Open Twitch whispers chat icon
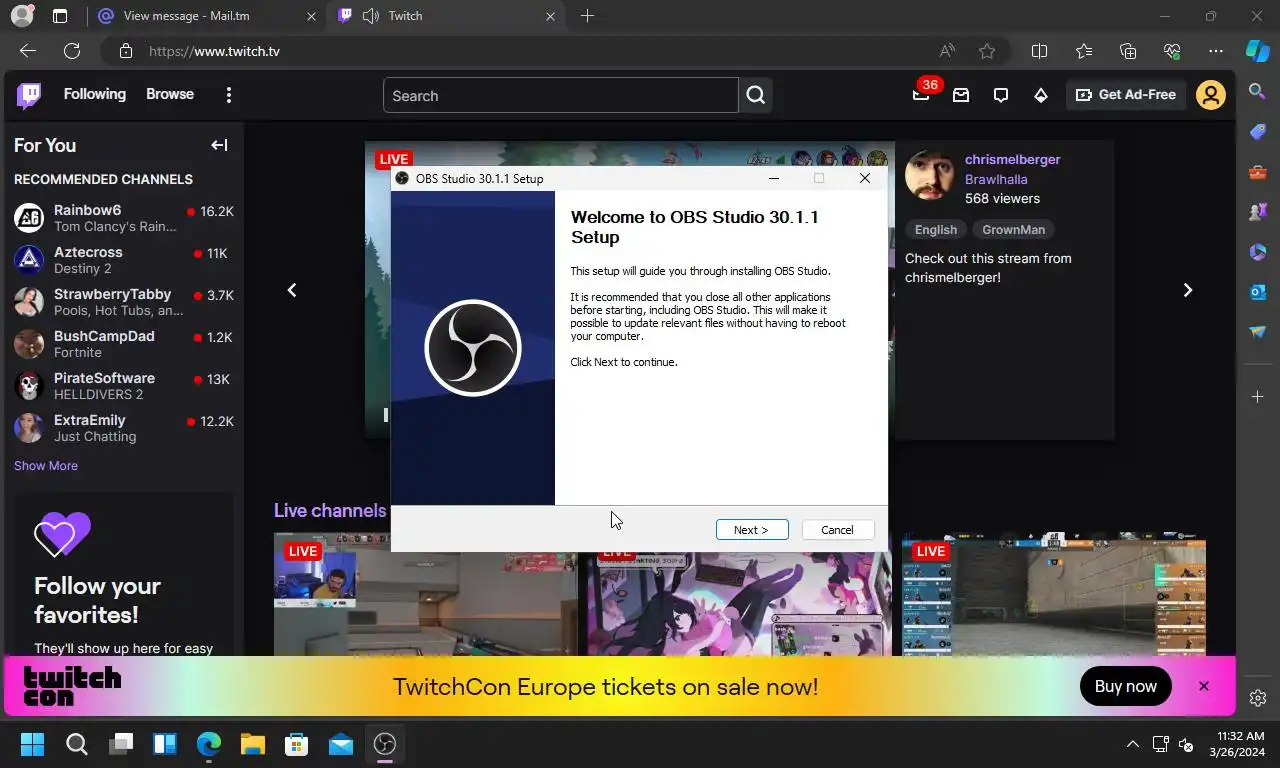This screenshot has width=1280, height=768. click(1001, 95)
